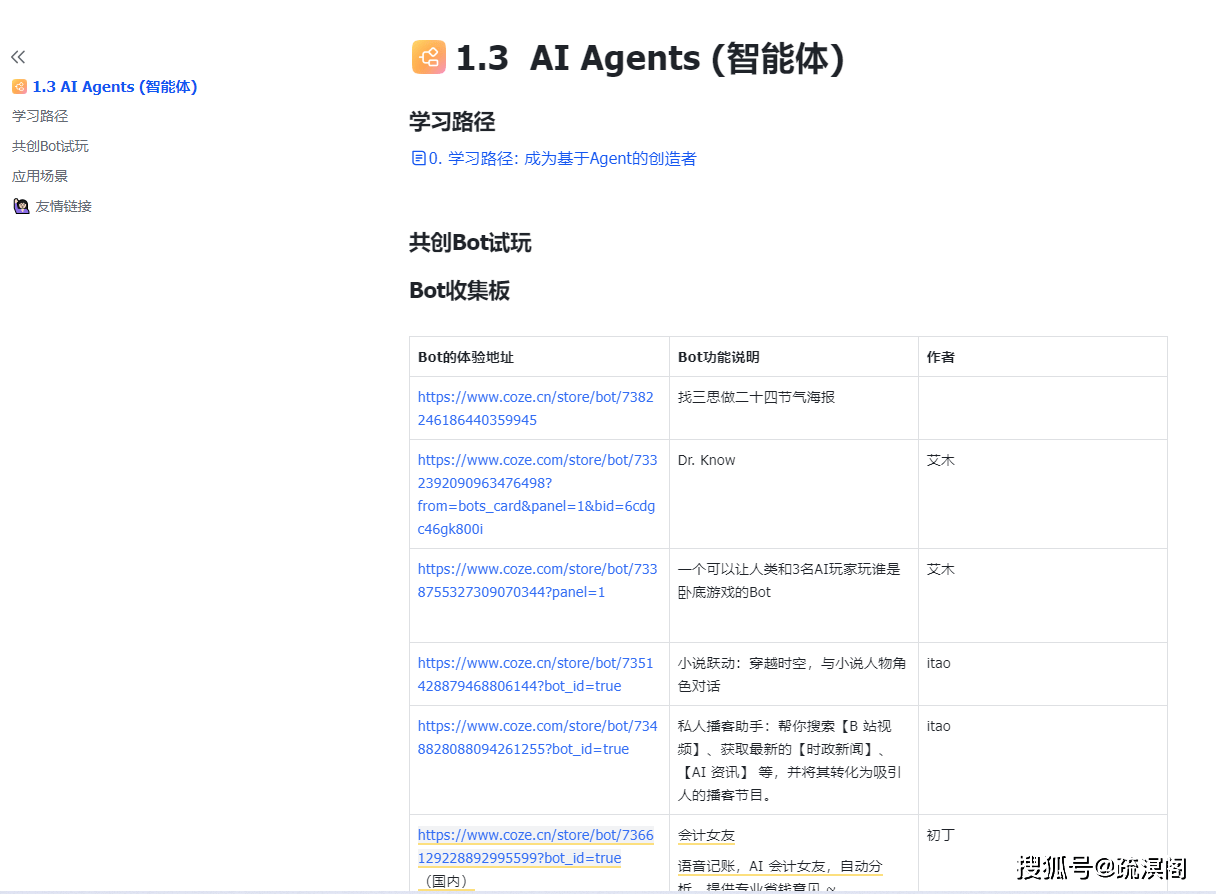
Task: Open the 谁是卧底 game bot link
Action: click(537, 580)
